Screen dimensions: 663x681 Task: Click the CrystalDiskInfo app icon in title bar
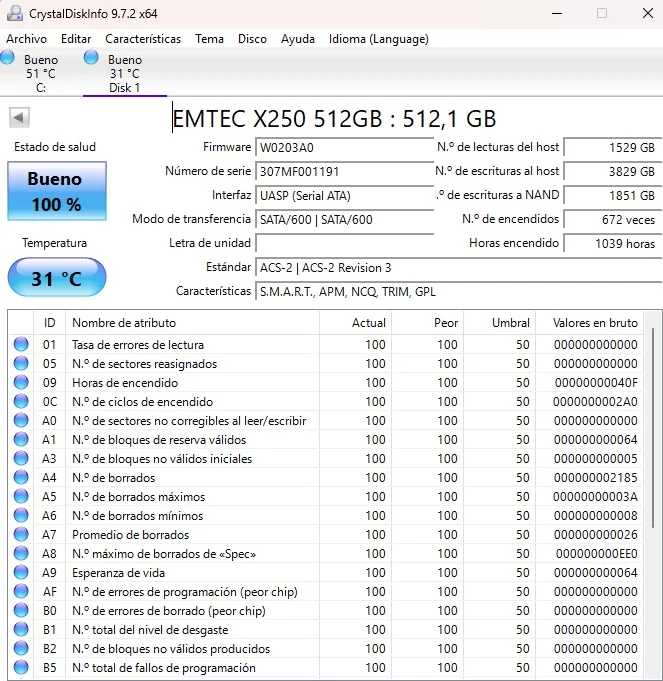tap(15, 13)
